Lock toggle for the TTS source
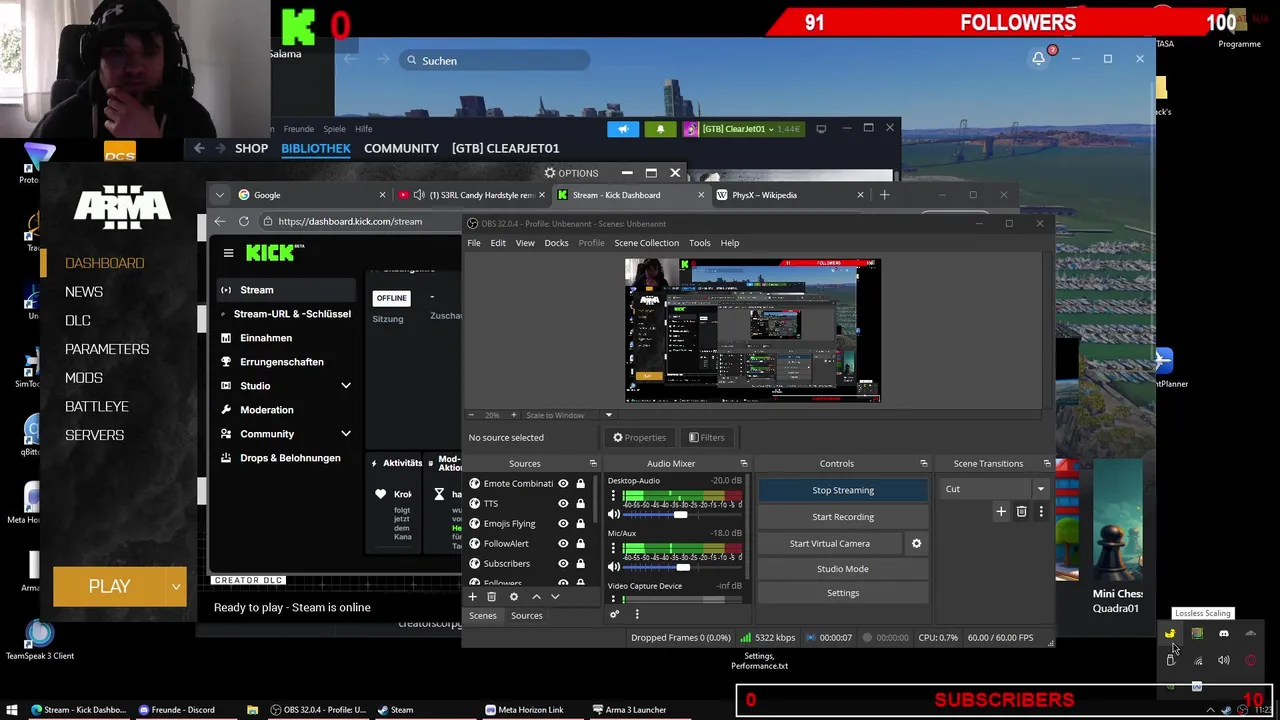Viewport: 1280px width, 720px height. pyautogui.click(x=580, y=504)
